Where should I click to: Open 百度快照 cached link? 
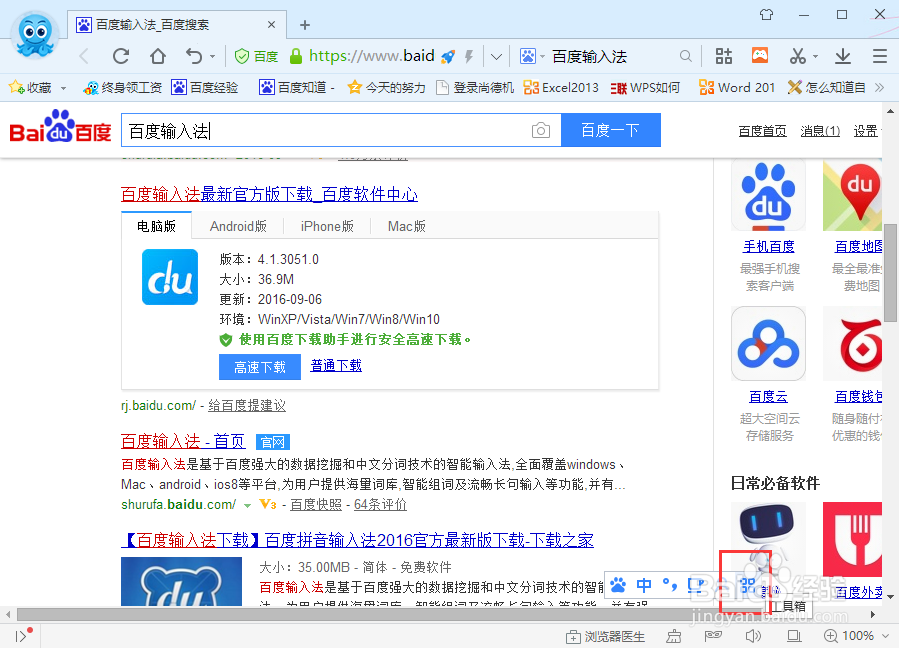coord(316,505)
